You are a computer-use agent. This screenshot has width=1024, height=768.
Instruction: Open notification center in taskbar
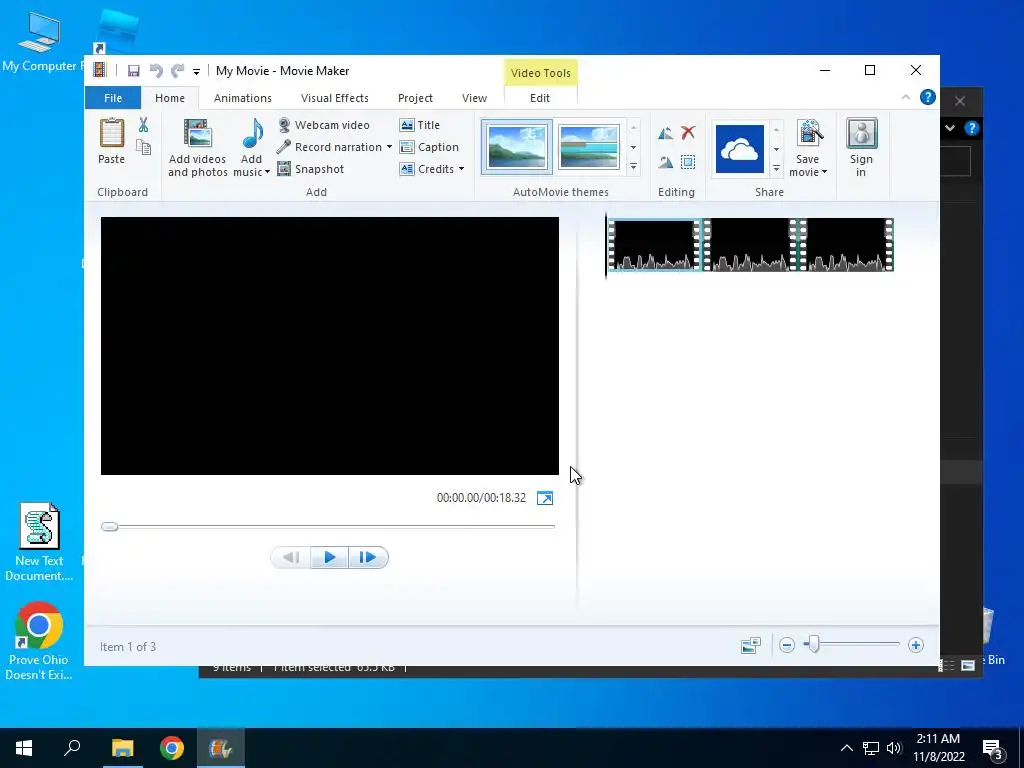993,749
